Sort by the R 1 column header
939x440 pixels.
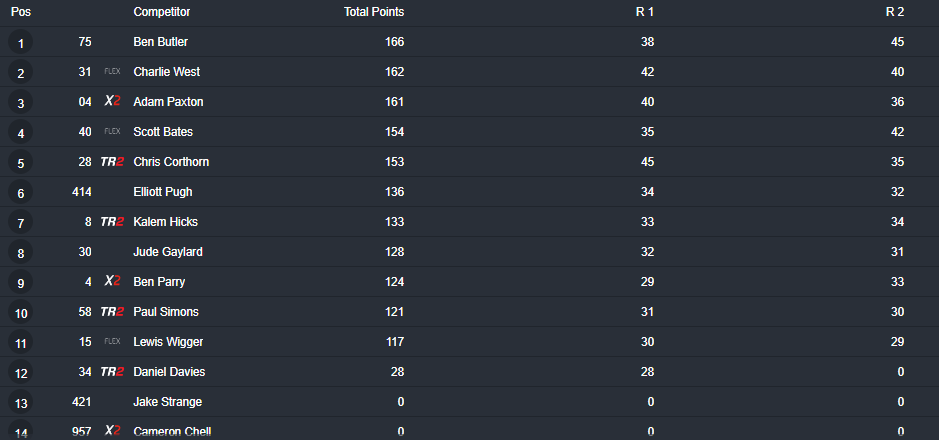pyautogui.click(x=644, y=12)
